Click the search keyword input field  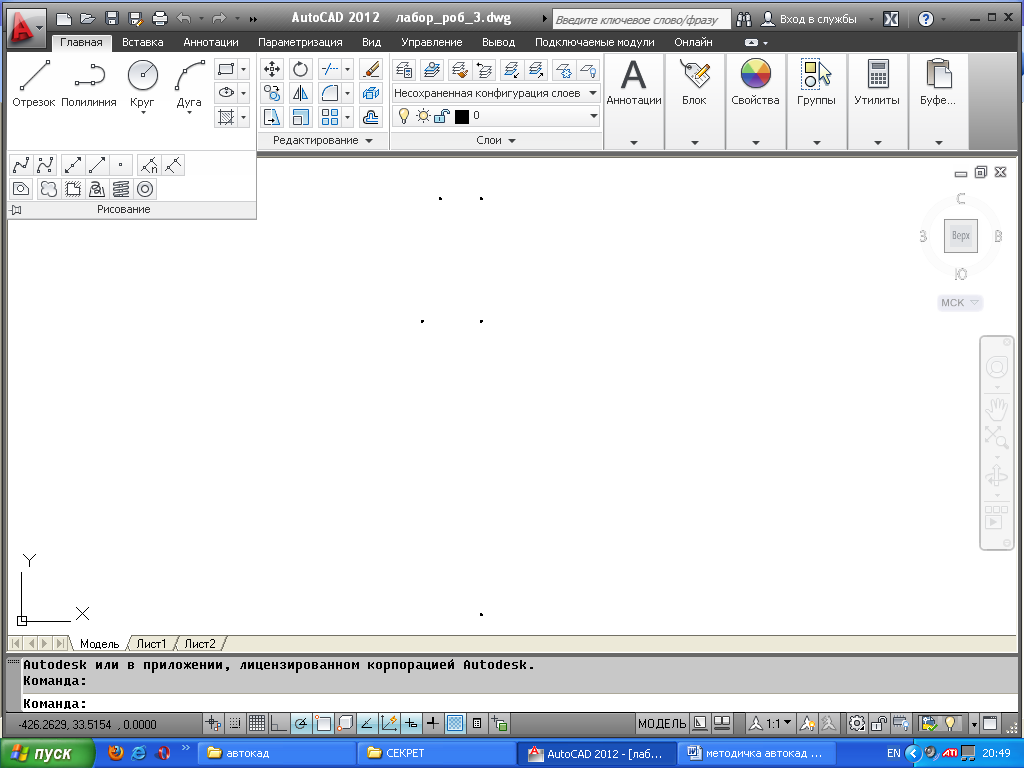tap(641, 19)
